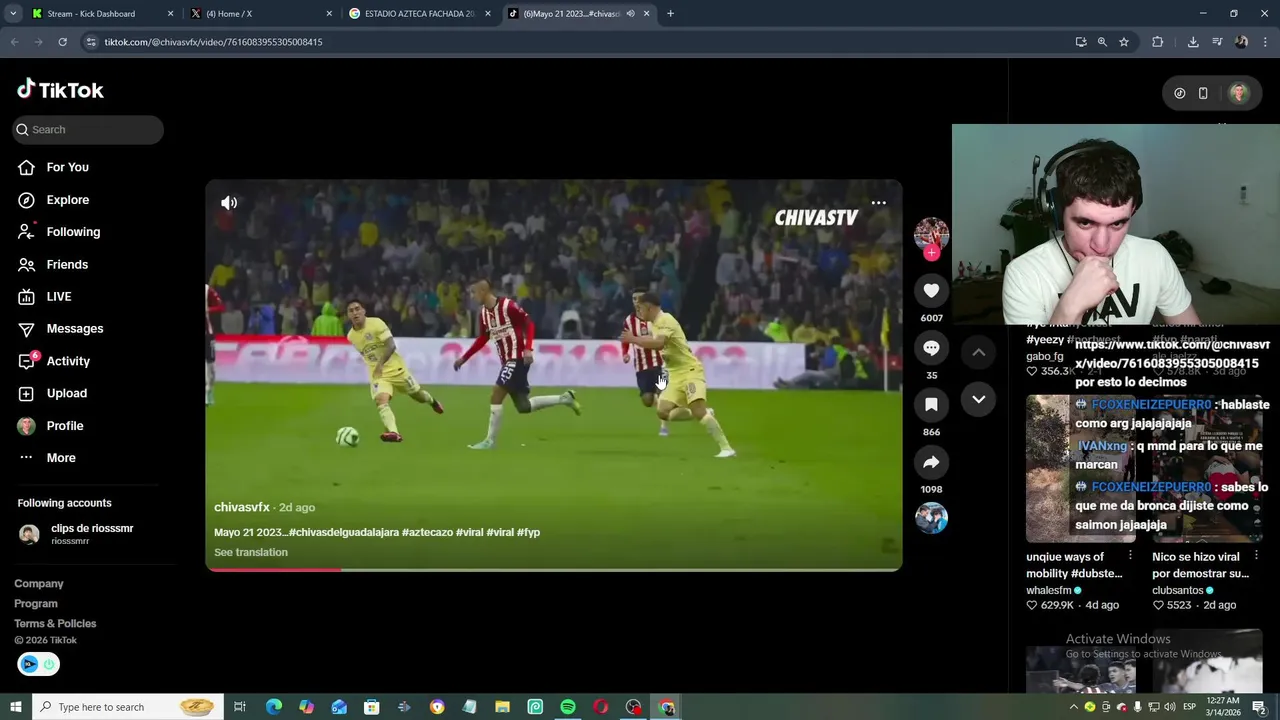Screen dimensions: 1280x720
Task: Seek on the red video progress bar
Action: coord(554,570)
